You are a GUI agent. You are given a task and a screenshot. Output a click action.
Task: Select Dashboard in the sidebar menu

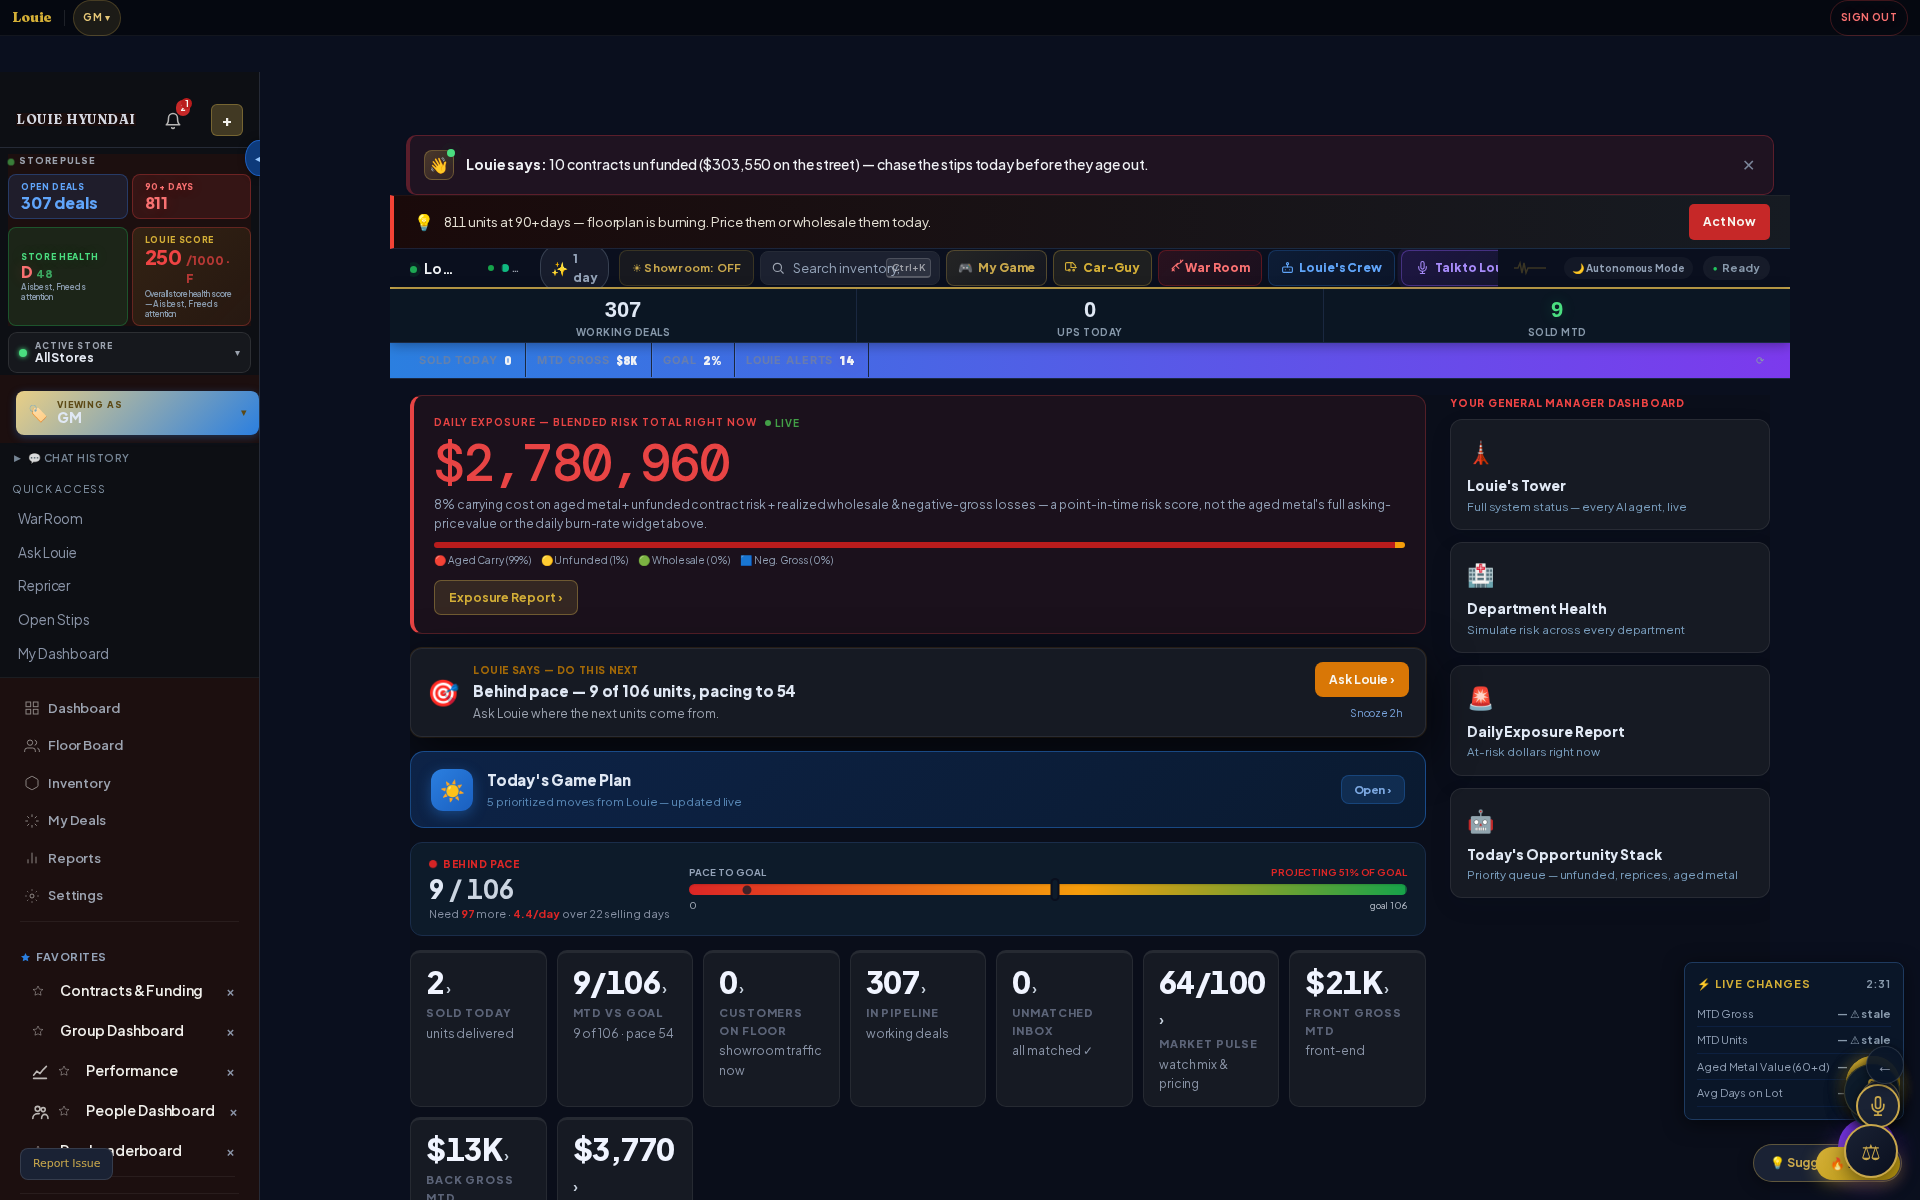click(x=84, y=708)
